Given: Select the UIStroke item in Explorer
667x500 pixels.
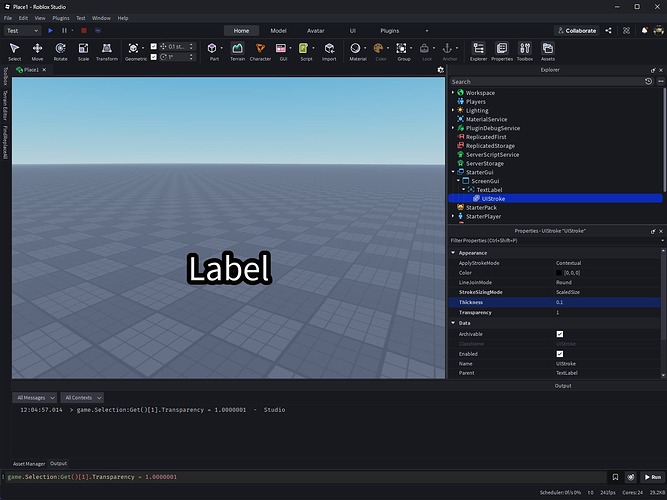Looking at the screenshot, I should coord(556,199).
